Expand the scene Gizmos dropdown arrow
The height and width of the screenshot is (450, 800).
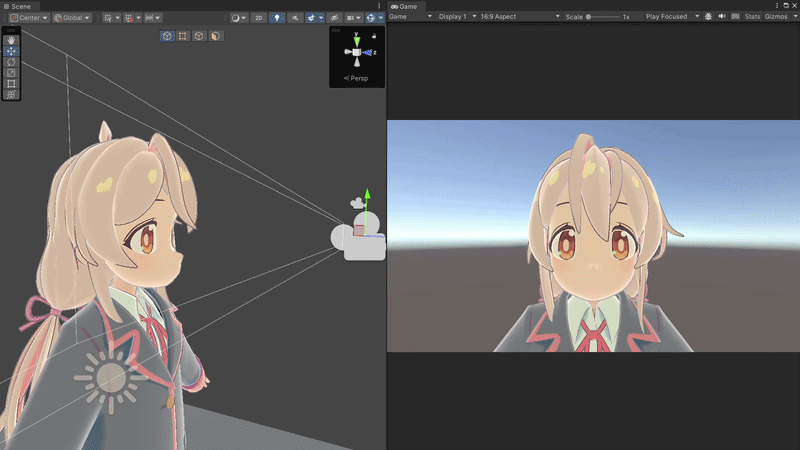tap(380, 18)
